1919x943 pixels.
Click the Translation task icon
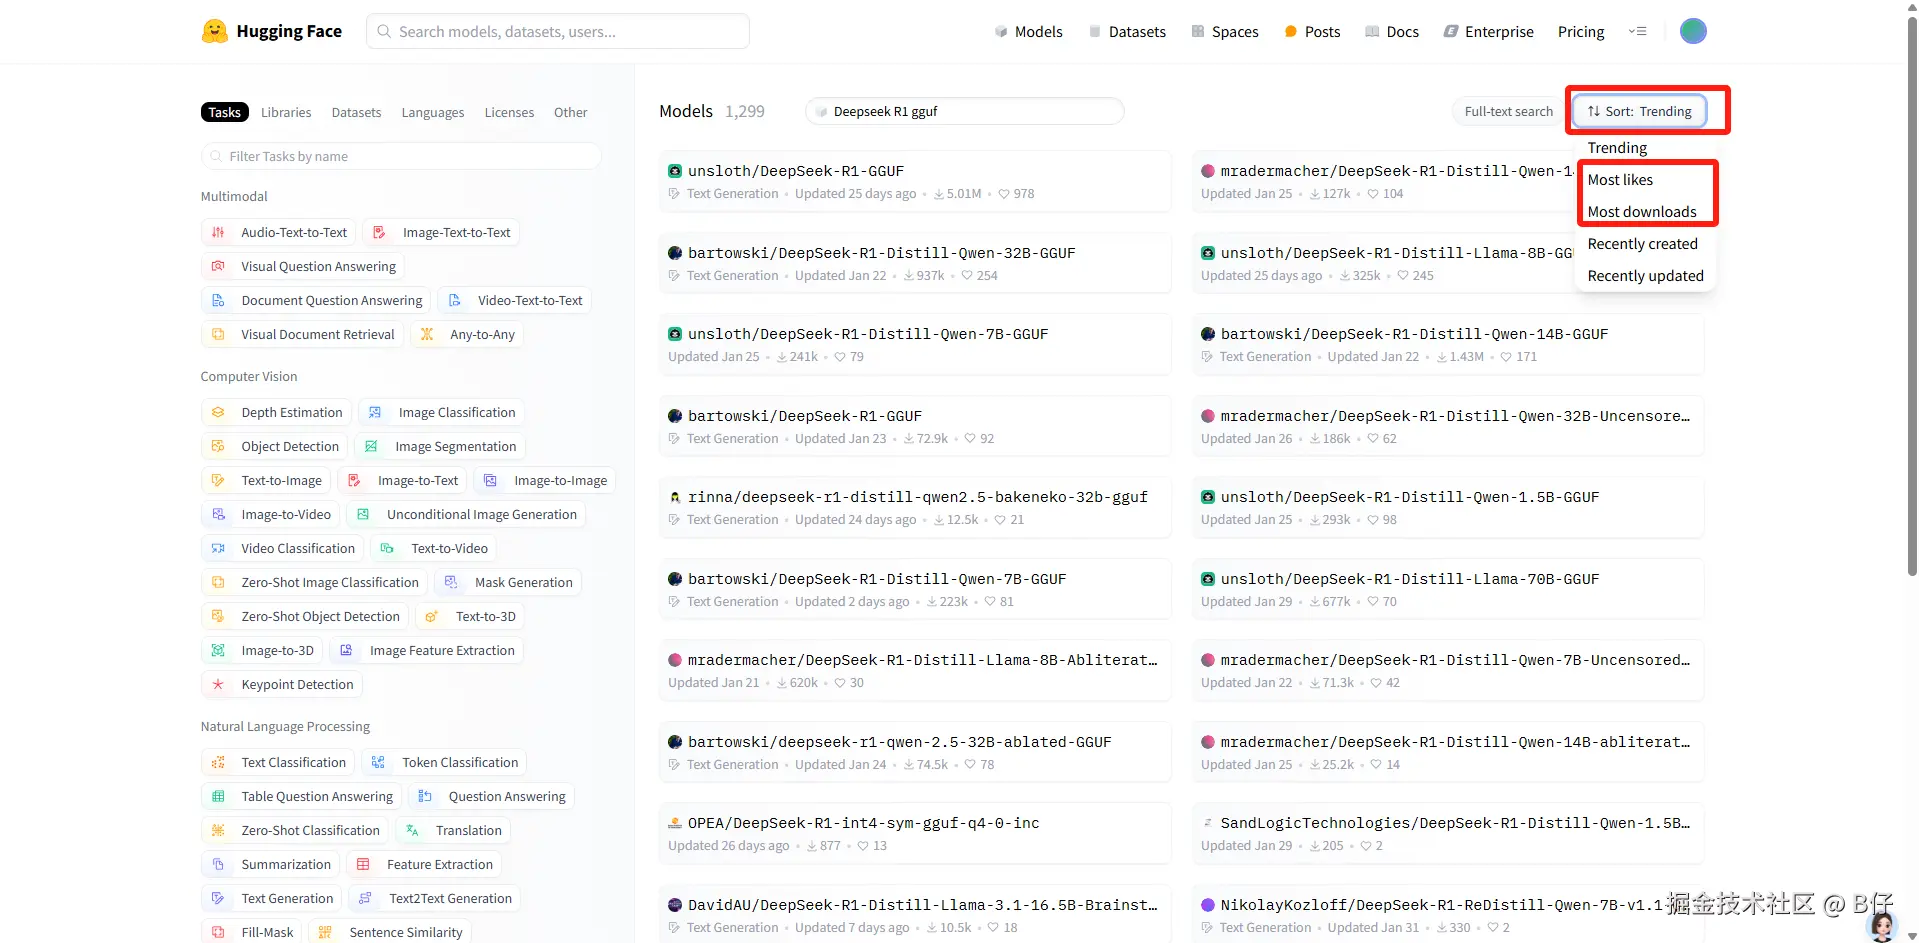coord(413,831)
